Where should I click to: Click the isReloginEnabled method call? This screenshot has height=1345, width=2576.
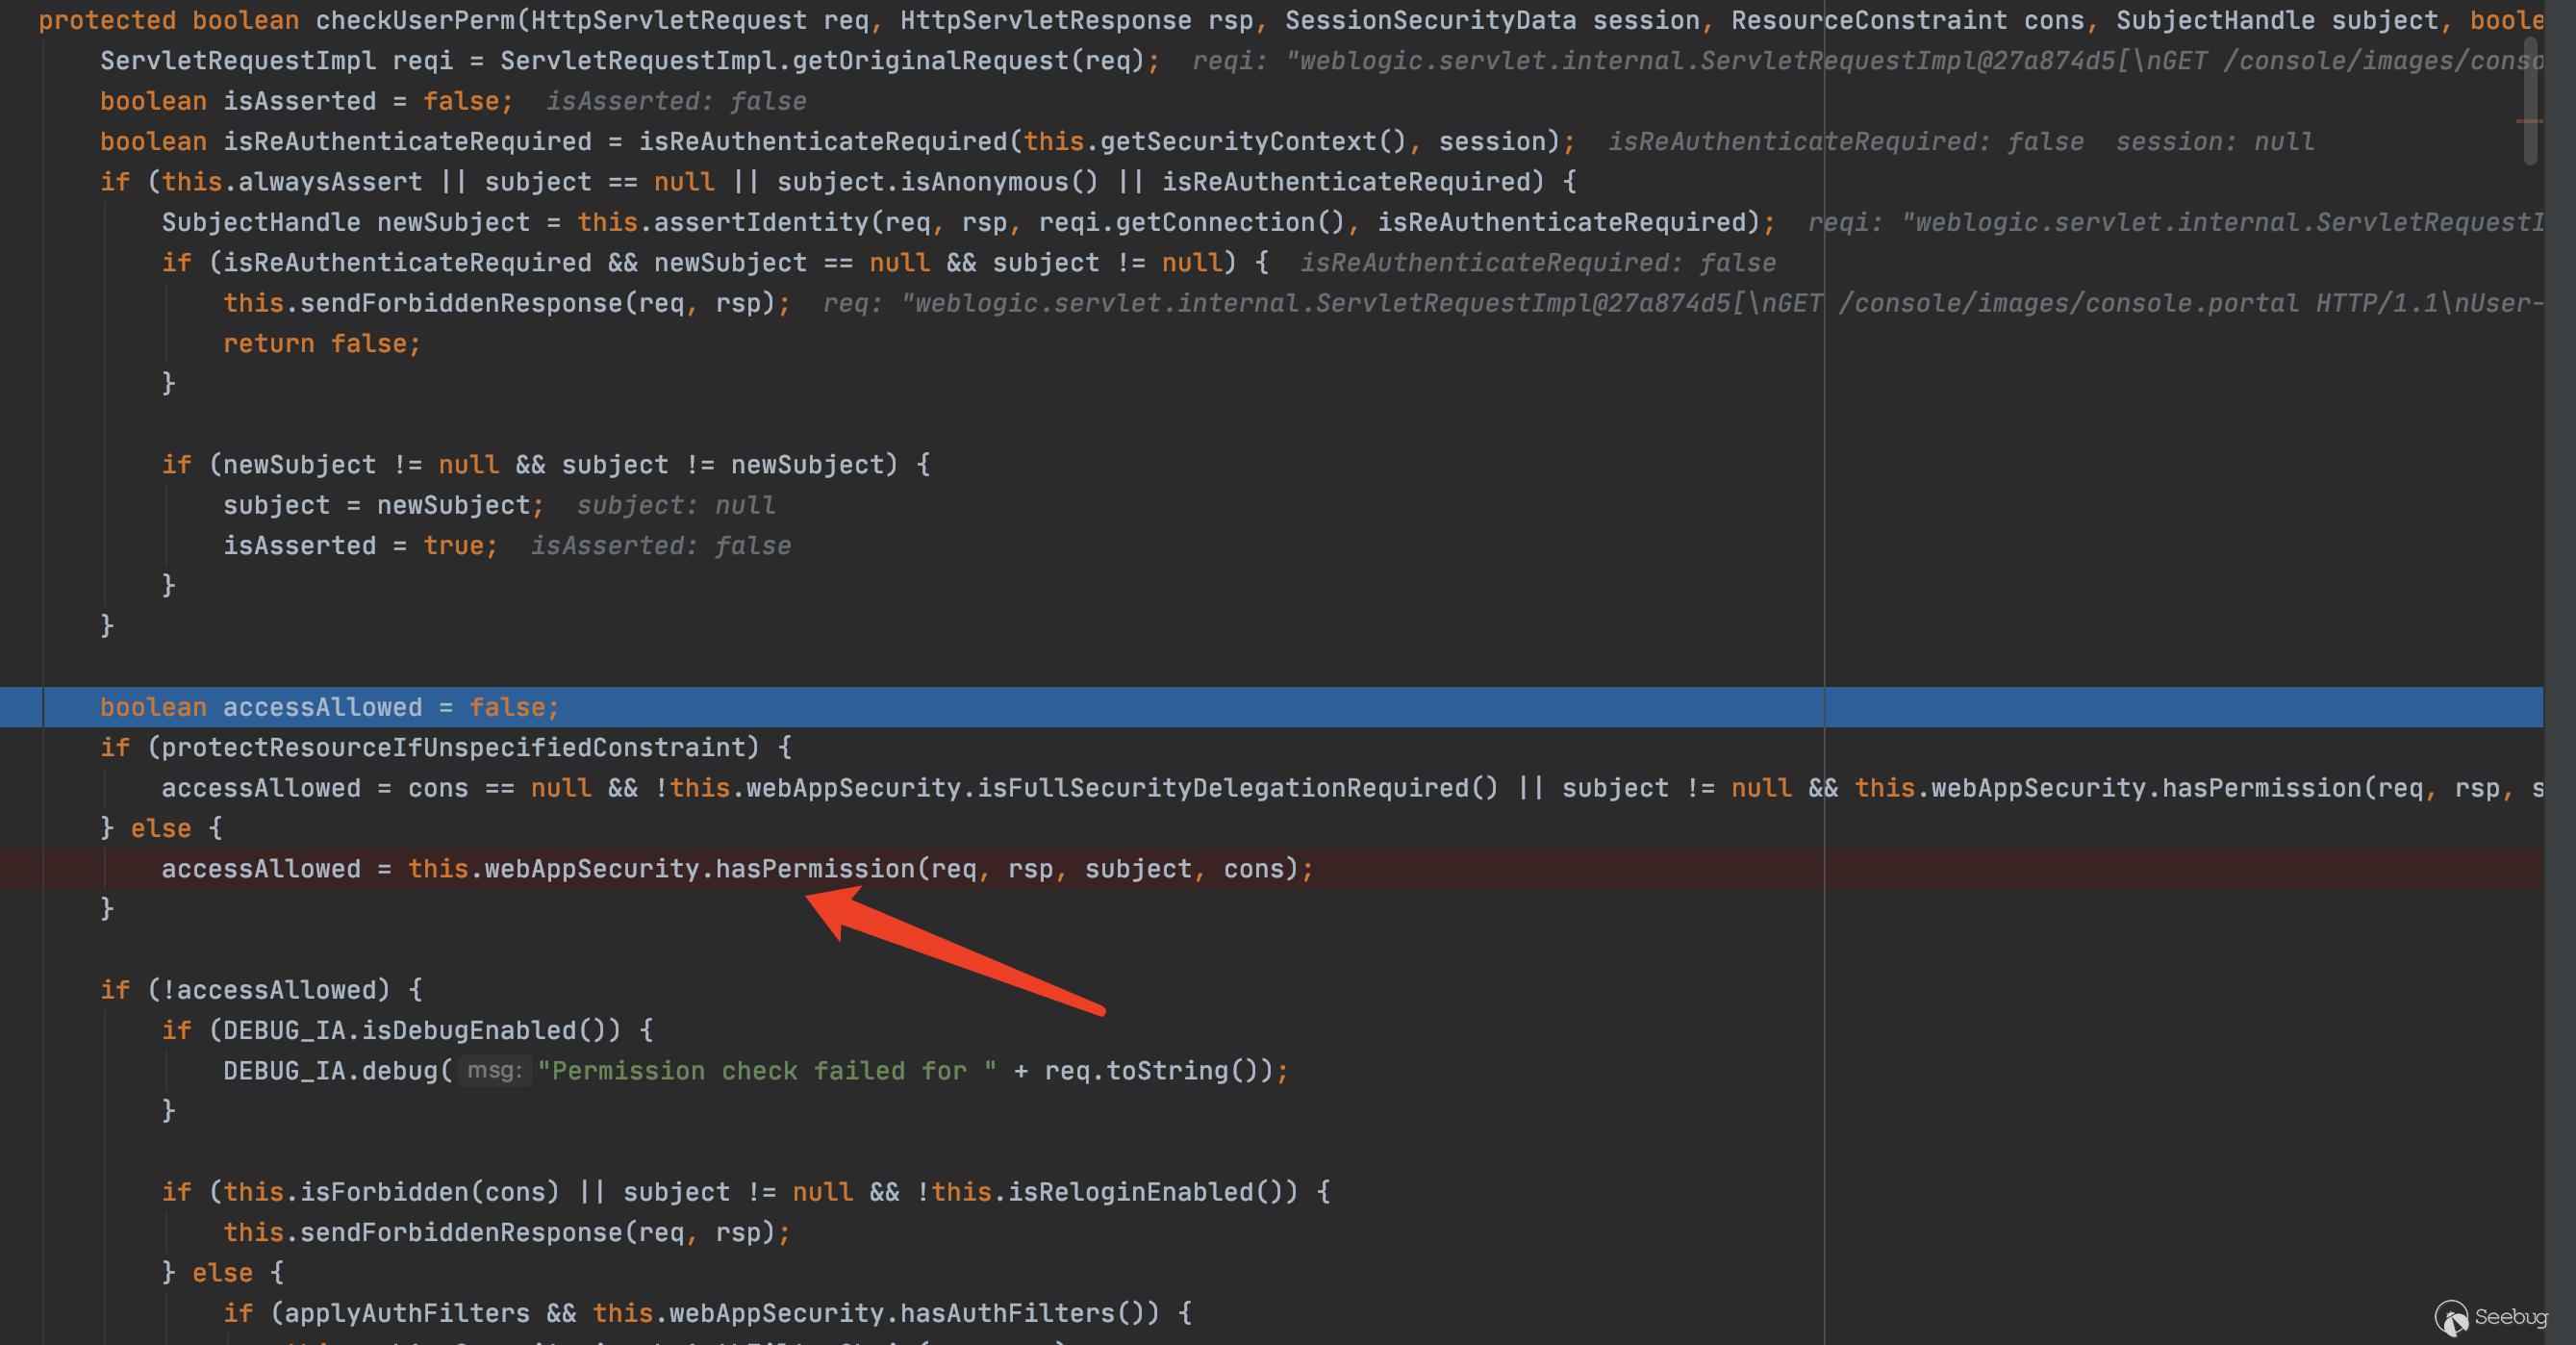(x=1130, y=1191)
